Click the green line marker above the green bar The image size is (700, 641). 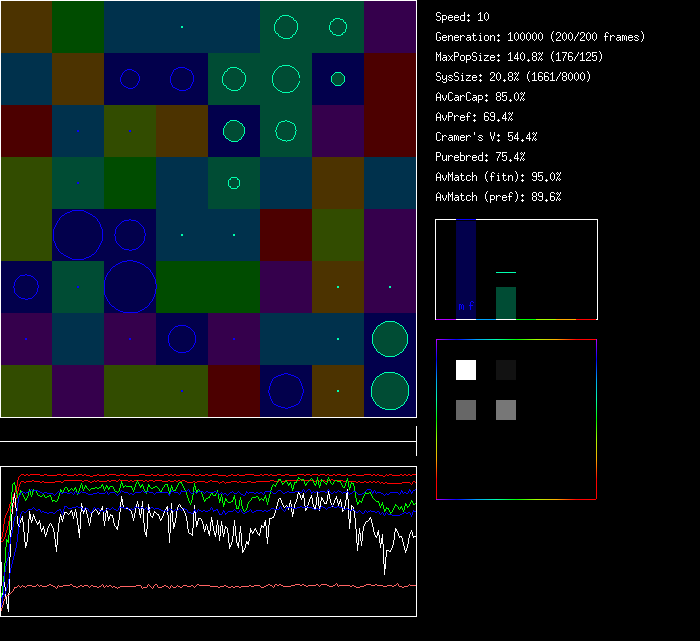click(x=506, y=272)
